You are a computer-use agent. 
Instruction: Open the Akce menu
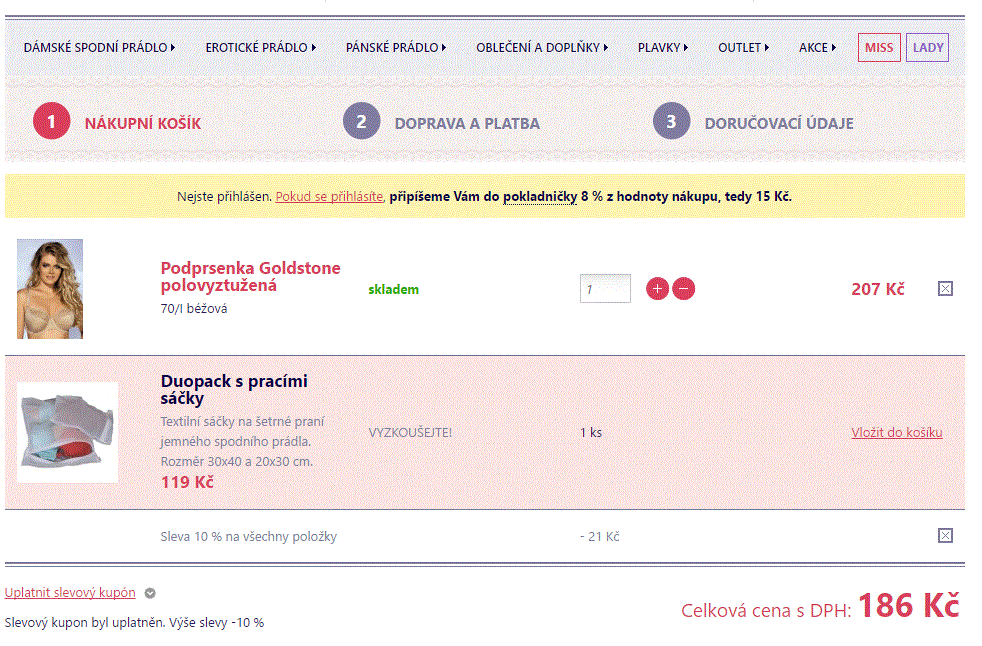point(817,48)
